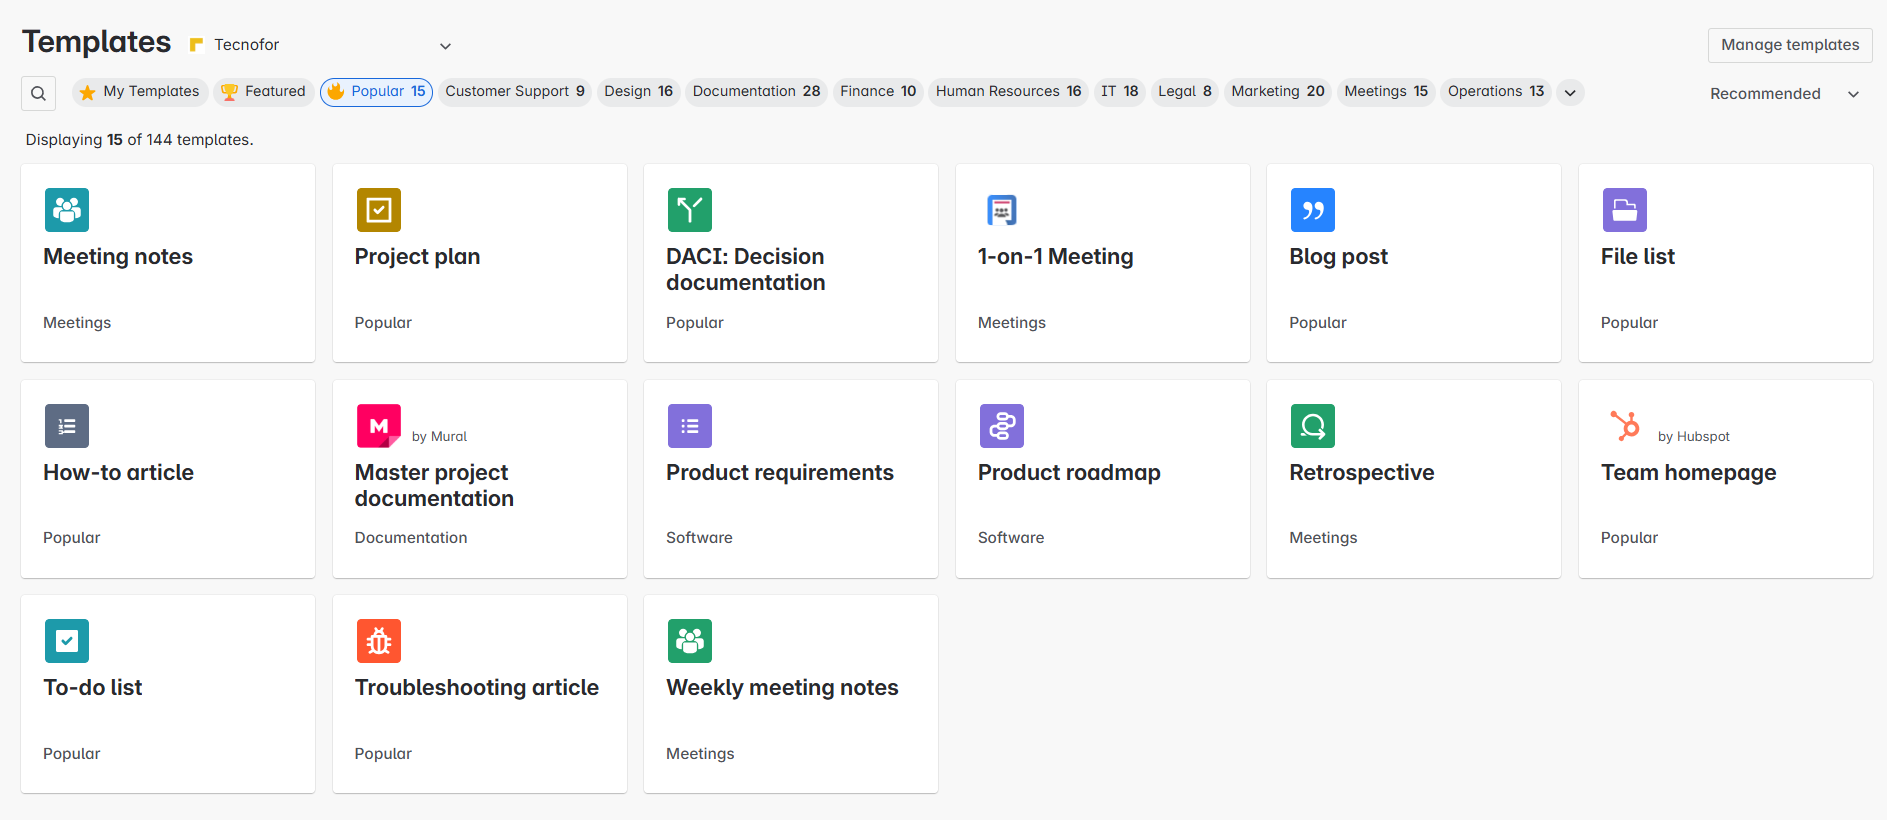
Task: Filter by My Templates category
Action: (140, 92)
